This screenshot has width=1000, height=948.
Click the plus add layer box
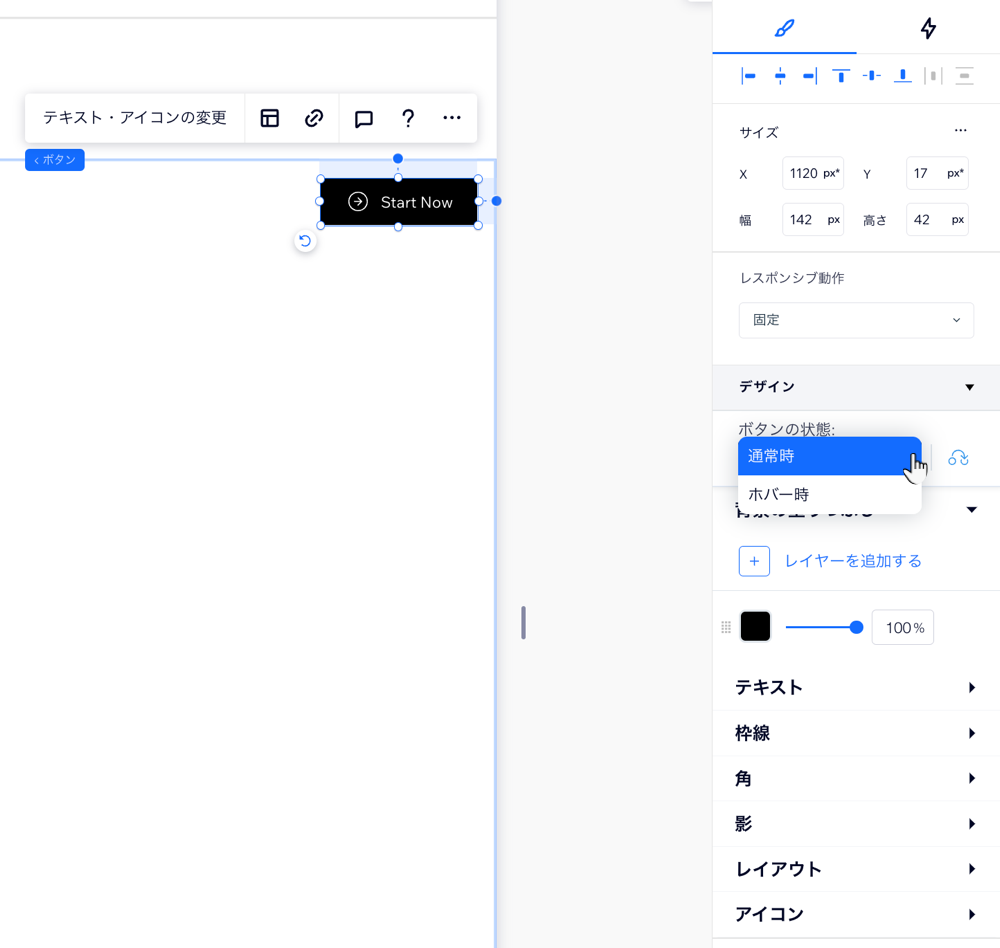(x=754, y=561)
